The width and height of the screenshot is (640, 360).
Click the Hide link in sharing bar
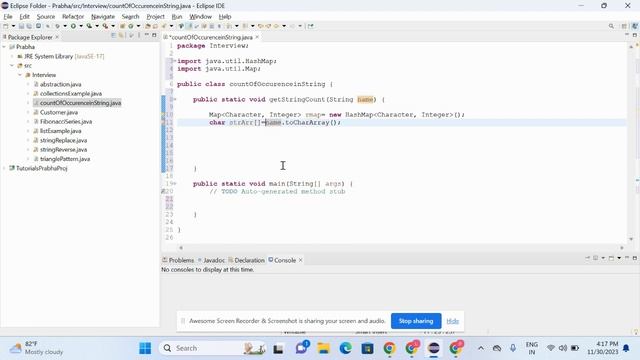click(453, 321)
